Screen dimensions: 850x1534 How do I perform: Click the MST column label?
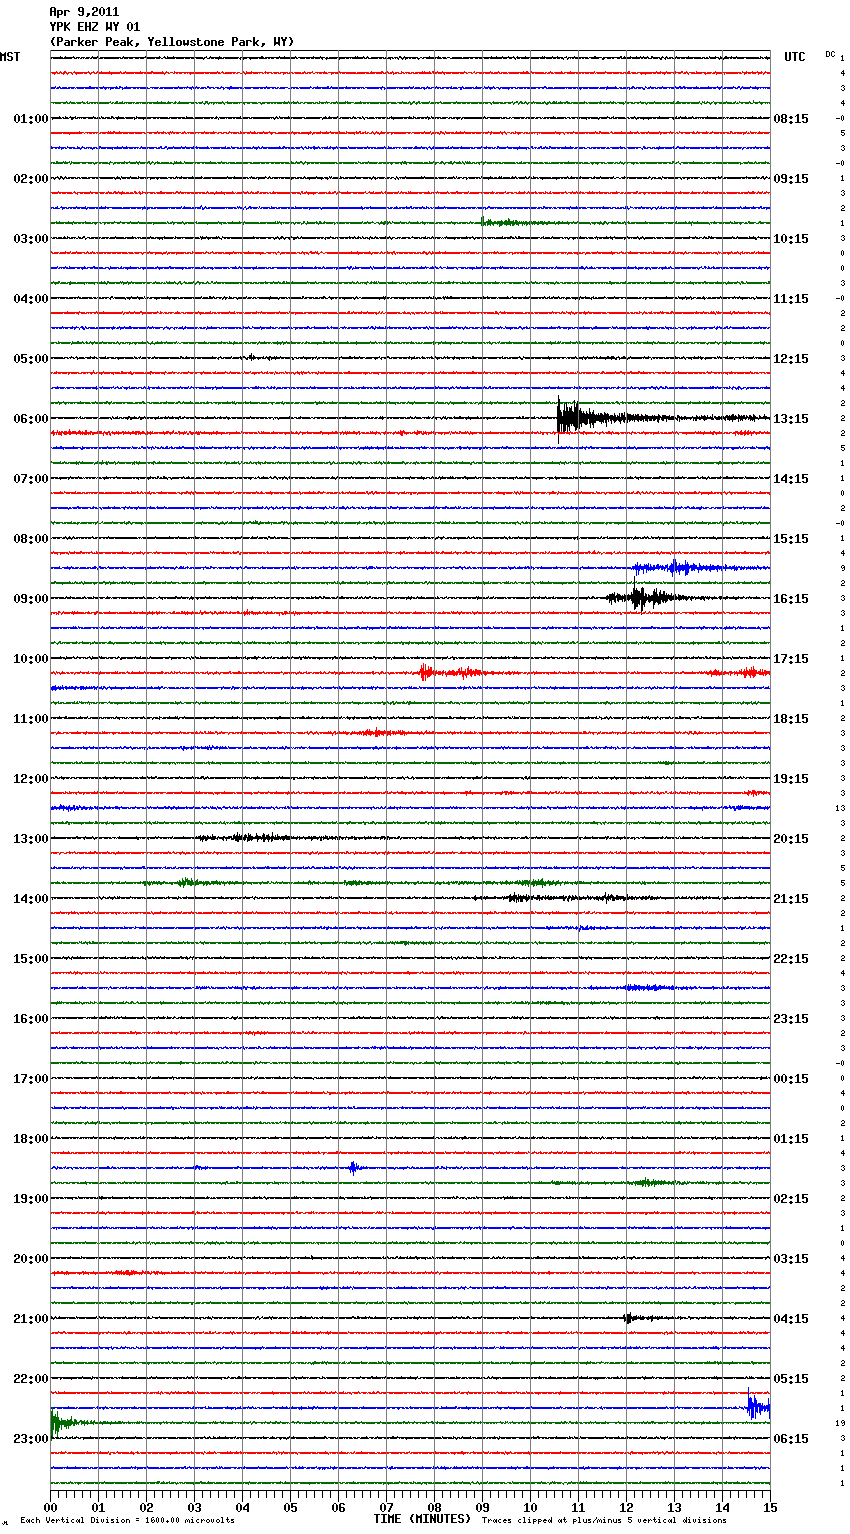coord(10,57)
